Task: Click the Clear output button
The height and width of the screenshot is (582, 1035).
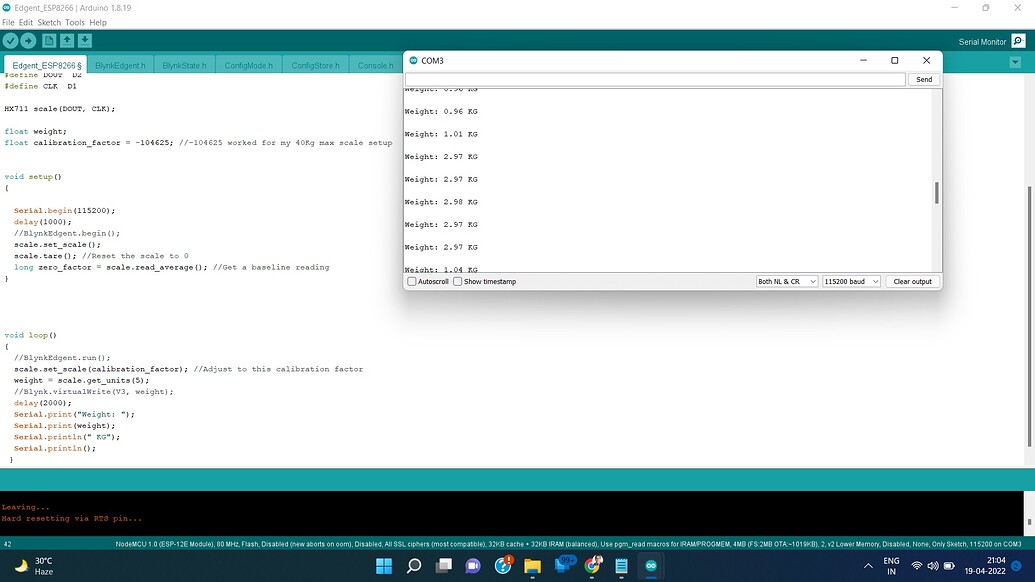Action: (912, 282)
